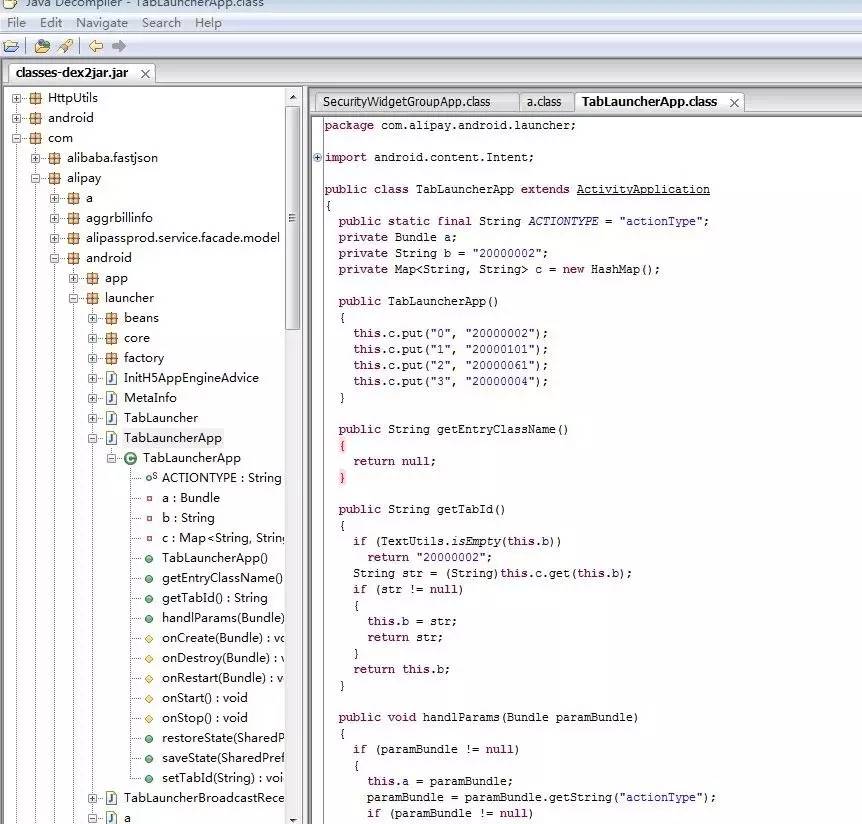Select getTabId() method in the tree
862x824 pixels.
point(214,598)
